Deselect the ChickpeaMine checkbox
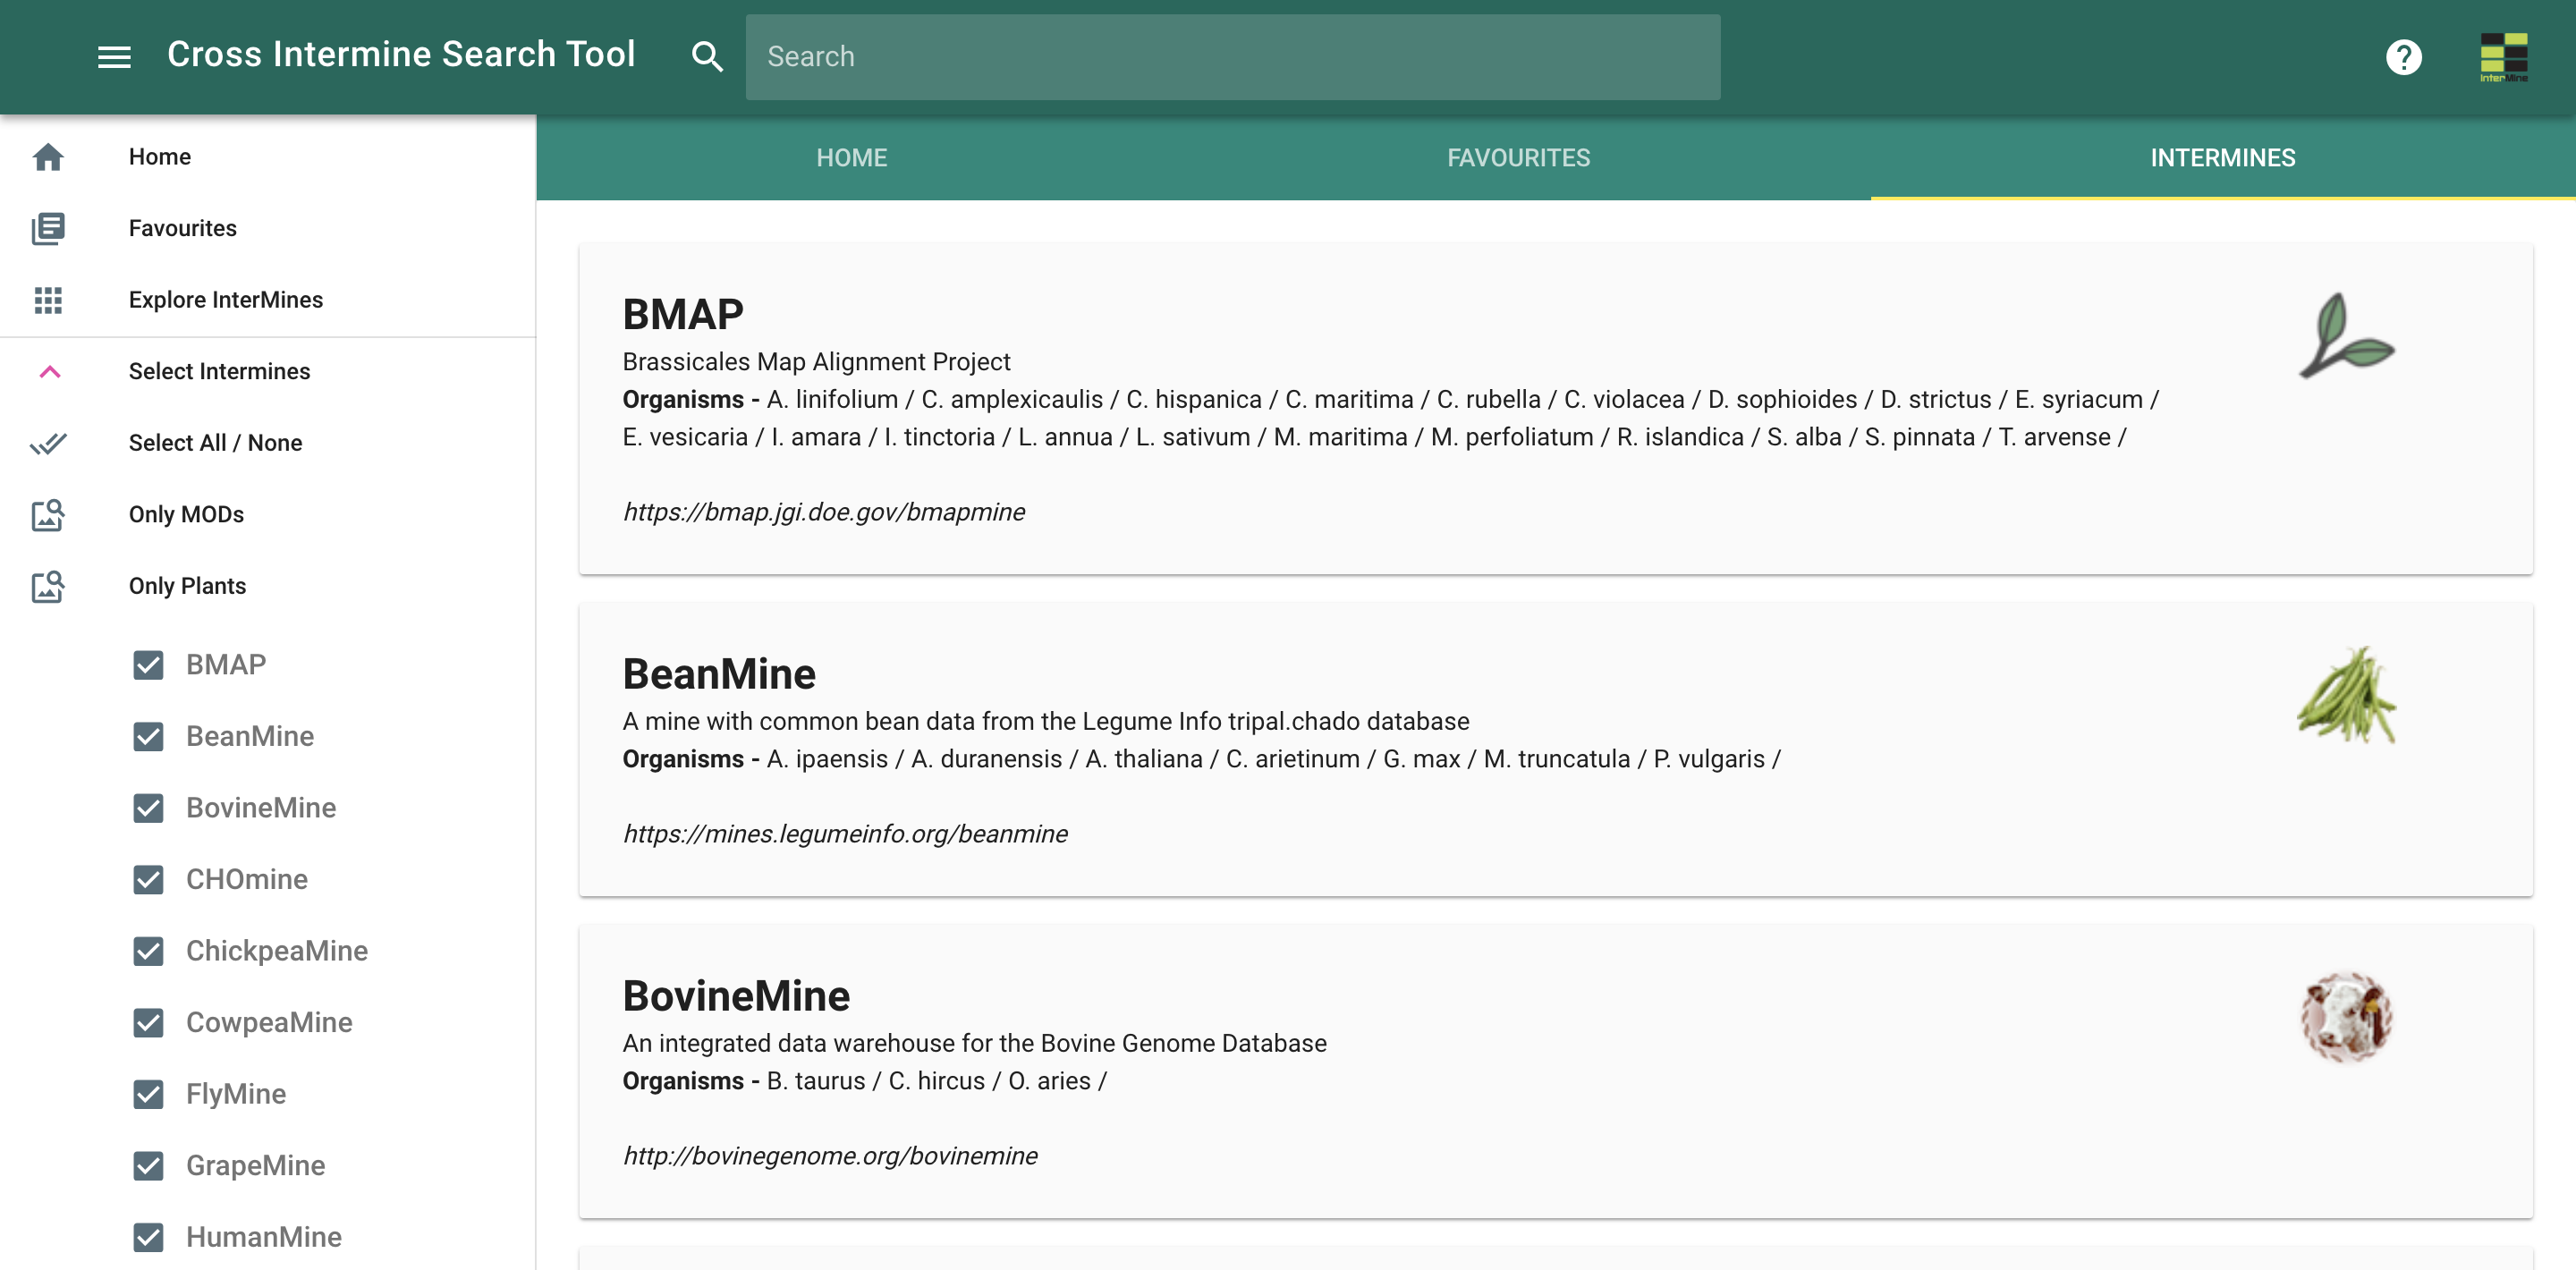This screenshot has height=1270, width=2576. [x=148, y=951]
